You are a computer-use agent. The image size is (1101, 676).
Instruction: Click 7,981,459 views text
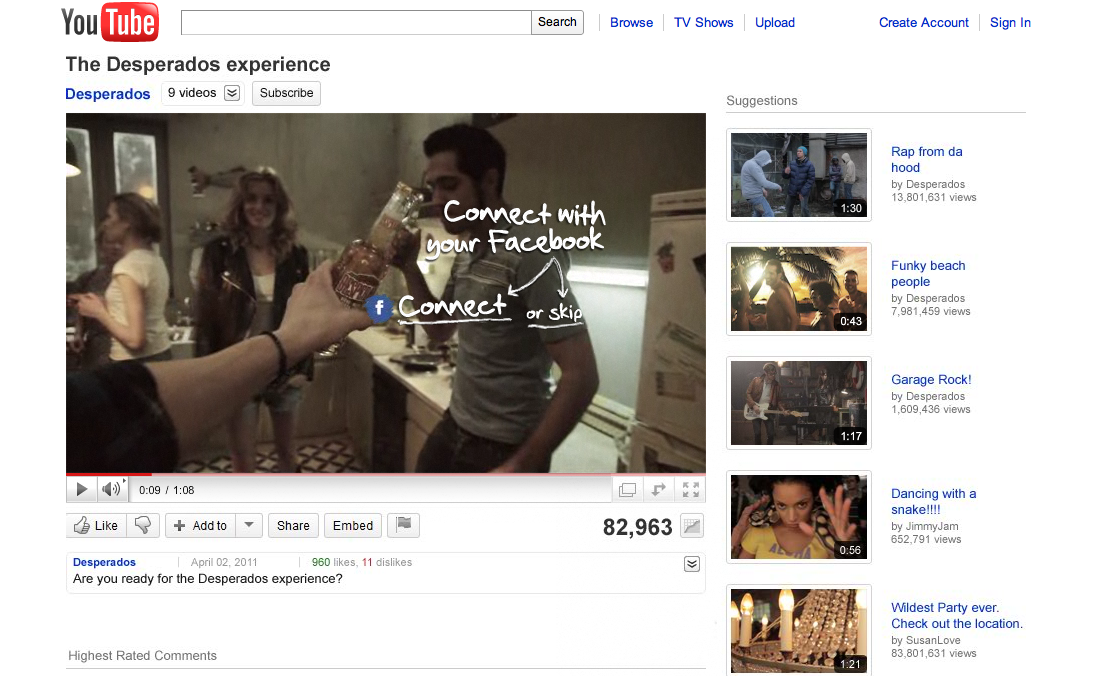(x=931, y=311)
